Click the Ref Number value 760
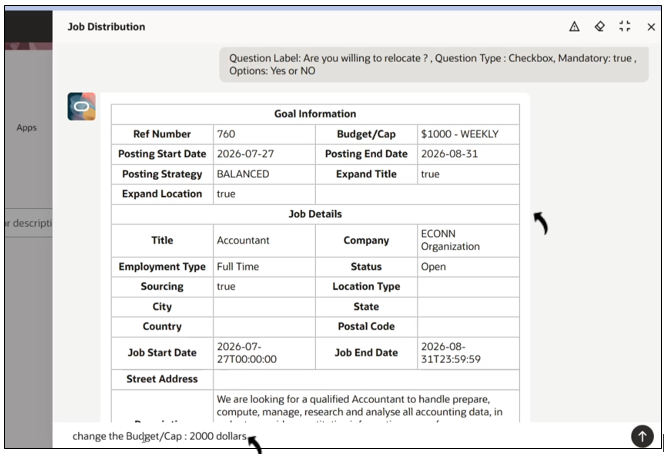The width and height of the screenshot is (666, 454). pos(226,134)
